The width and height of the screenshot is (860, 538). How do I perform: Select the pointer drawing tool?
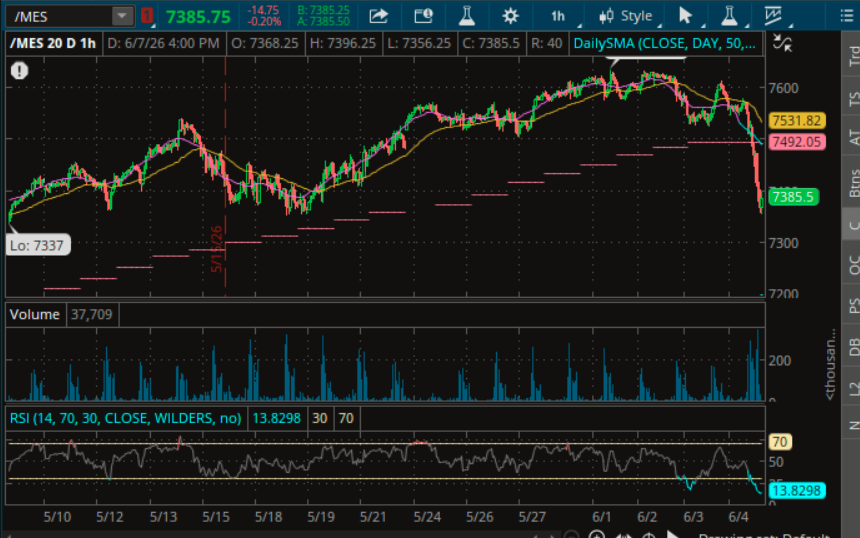(685, 16)
